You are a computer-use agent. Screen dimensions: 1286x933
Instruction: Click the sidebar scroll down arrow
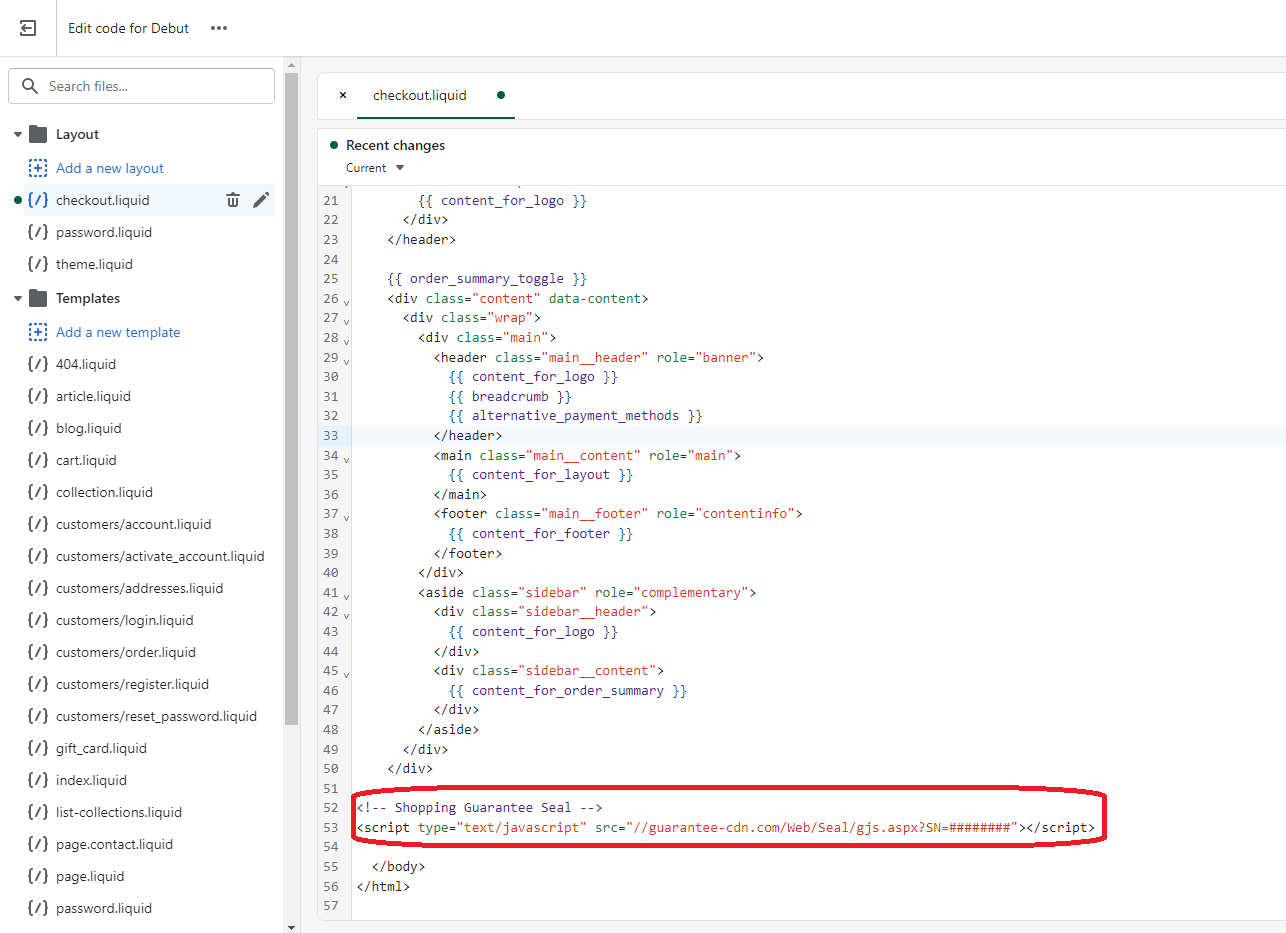292,927
